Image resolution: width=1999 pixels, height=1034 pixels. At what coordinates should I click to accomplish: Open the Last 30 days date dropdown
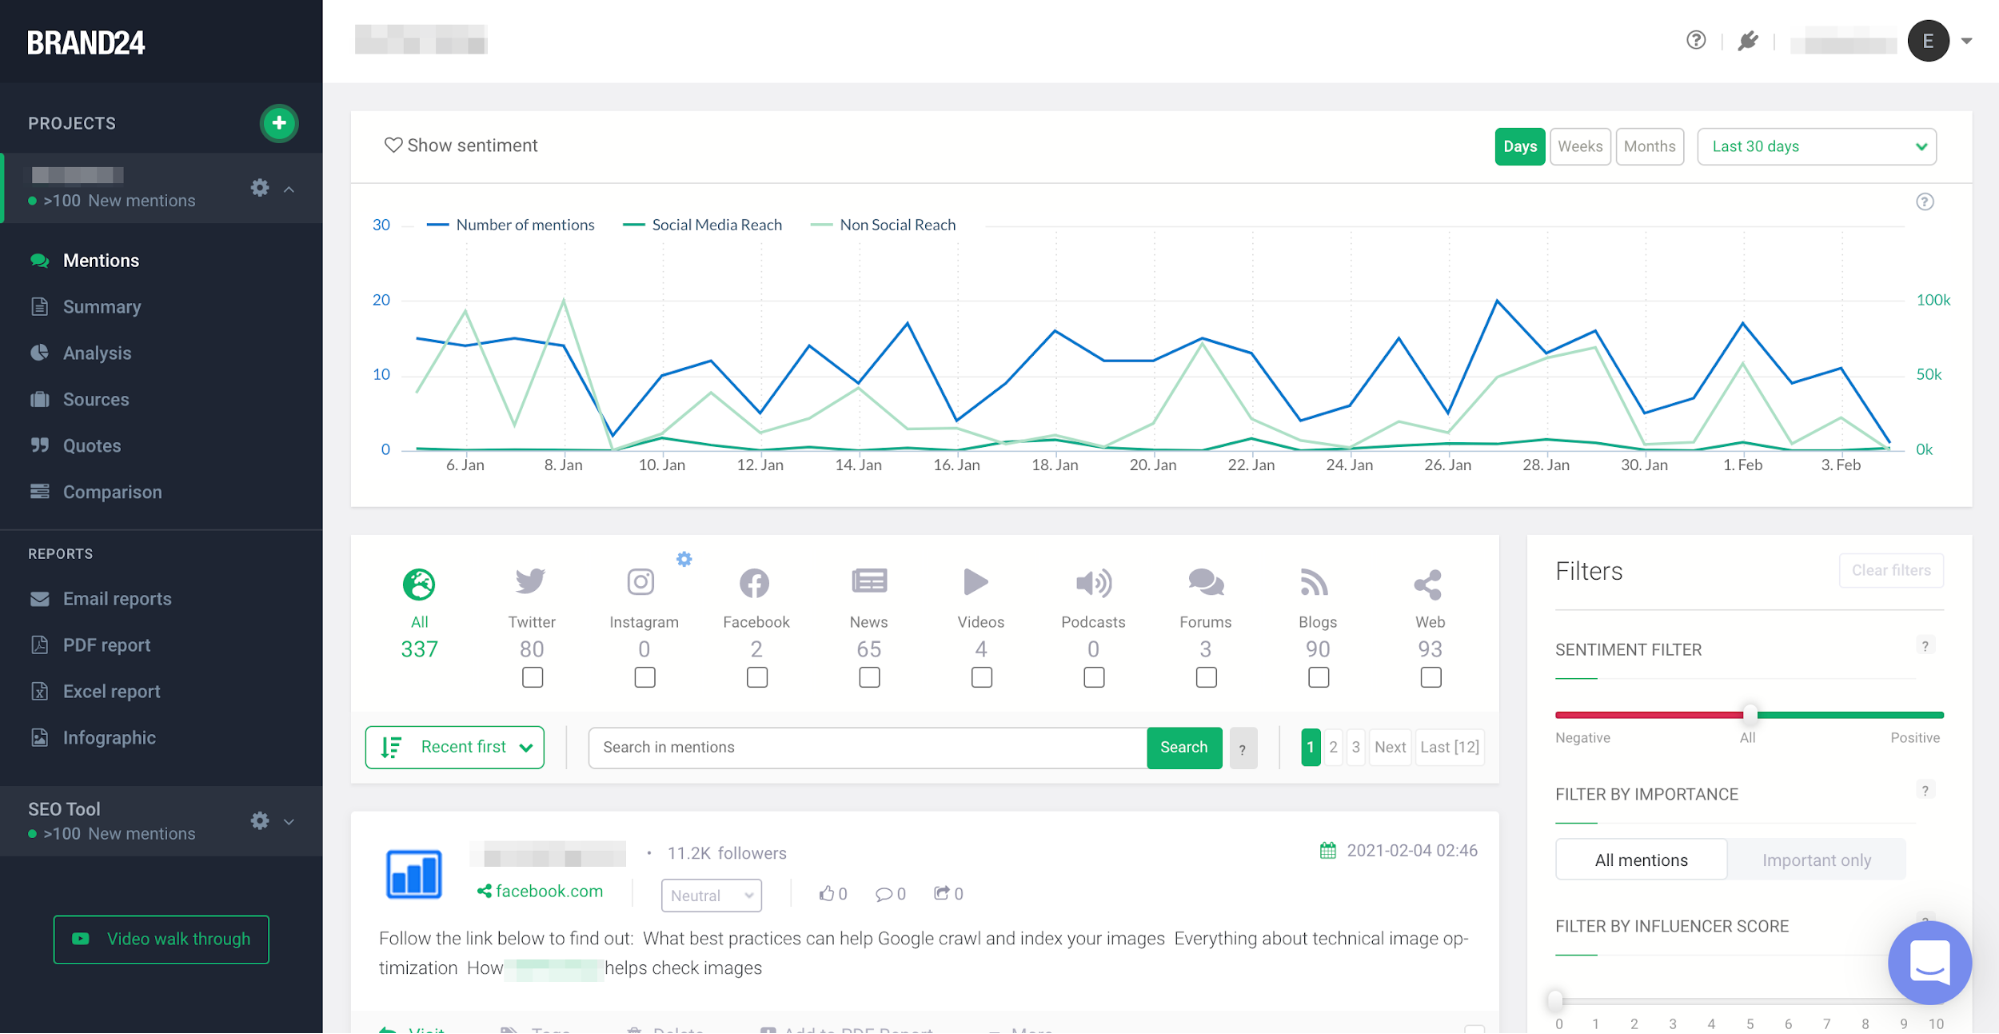[1816, 146]
